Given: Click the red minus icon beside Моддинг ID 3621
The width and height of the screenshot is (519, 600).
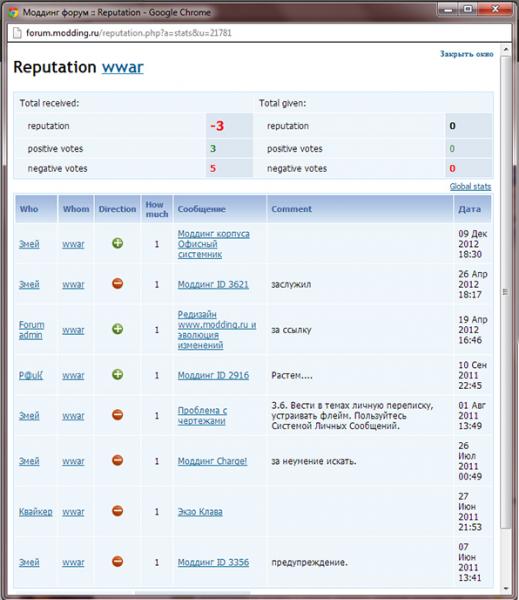Looking at the screenshot, I should pos(118,284).
